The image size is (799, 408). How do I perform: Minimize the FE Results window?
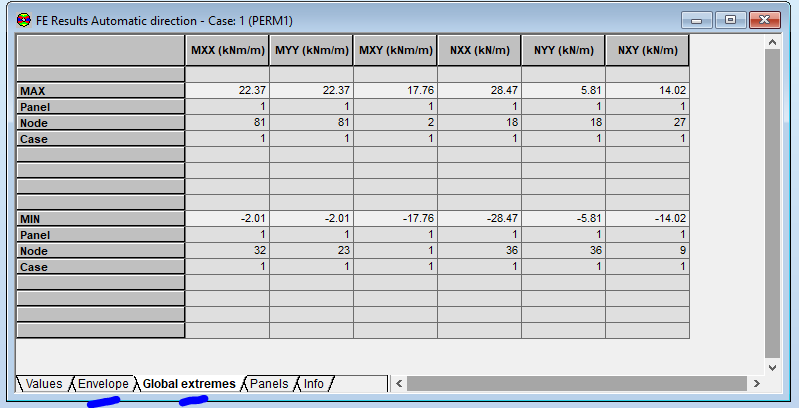(x=697, y=20)
